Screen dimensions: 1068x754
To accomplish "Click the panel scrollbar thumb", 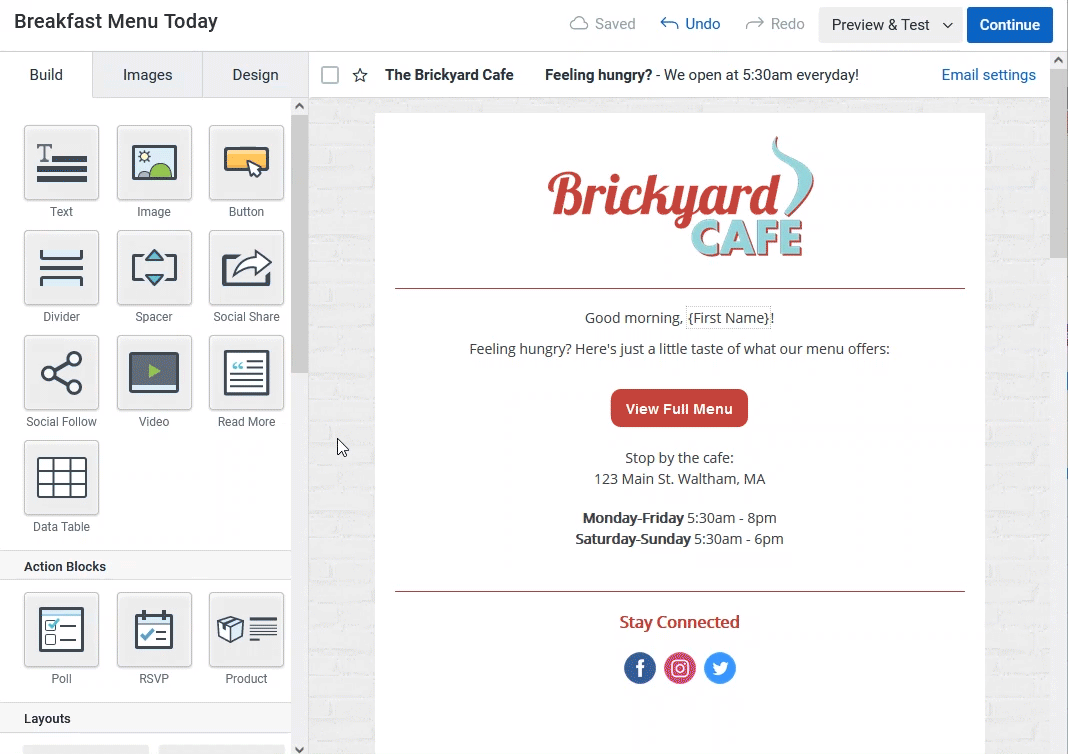I will tap(299, 244).
